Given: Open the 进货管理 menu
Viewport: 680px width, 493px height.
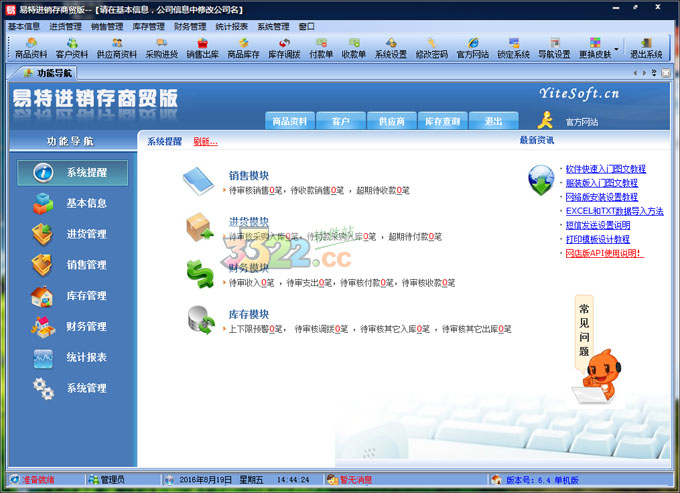Looking at the screenshot, I should pos(65,26).
